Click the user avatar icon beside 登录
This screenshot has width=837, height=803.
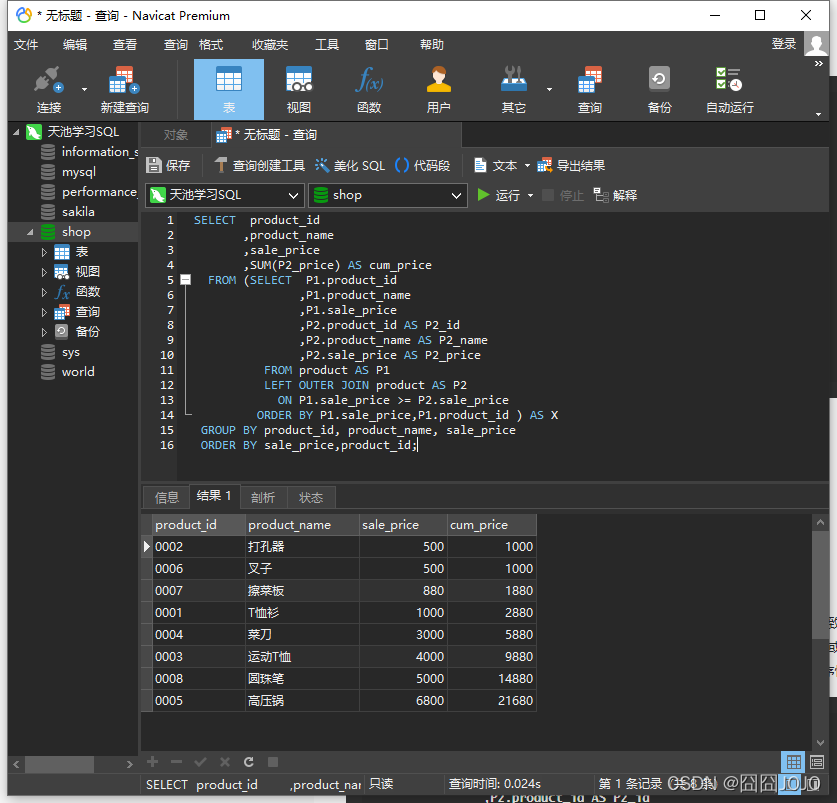click(816, 44)
